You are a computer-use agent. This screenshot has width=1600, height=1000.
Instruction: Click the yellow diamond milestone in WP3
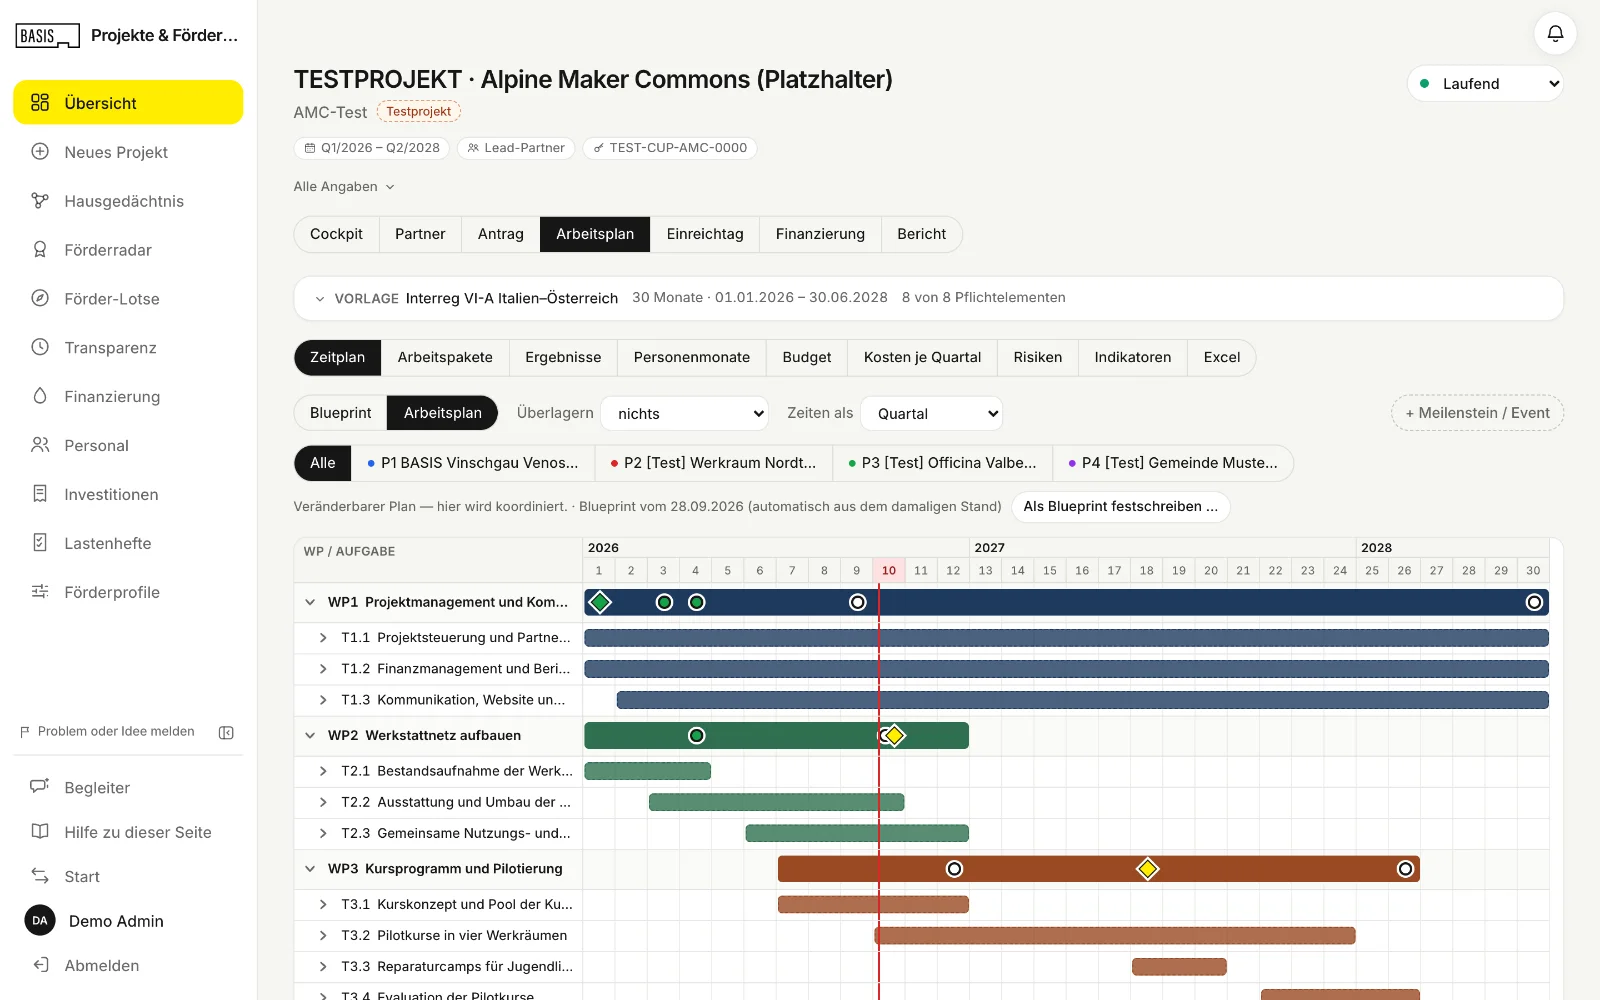point(1148,869)
